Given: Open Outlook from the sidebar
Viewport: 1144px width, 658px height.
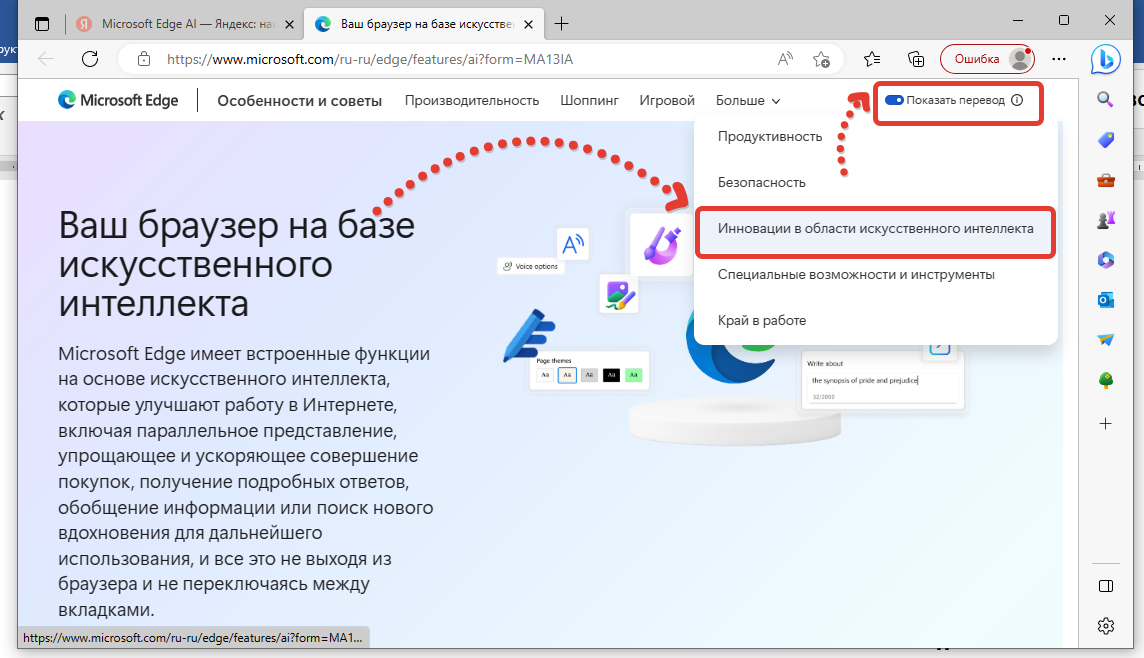Looking at the screenshot, I should pos(1105,299).
